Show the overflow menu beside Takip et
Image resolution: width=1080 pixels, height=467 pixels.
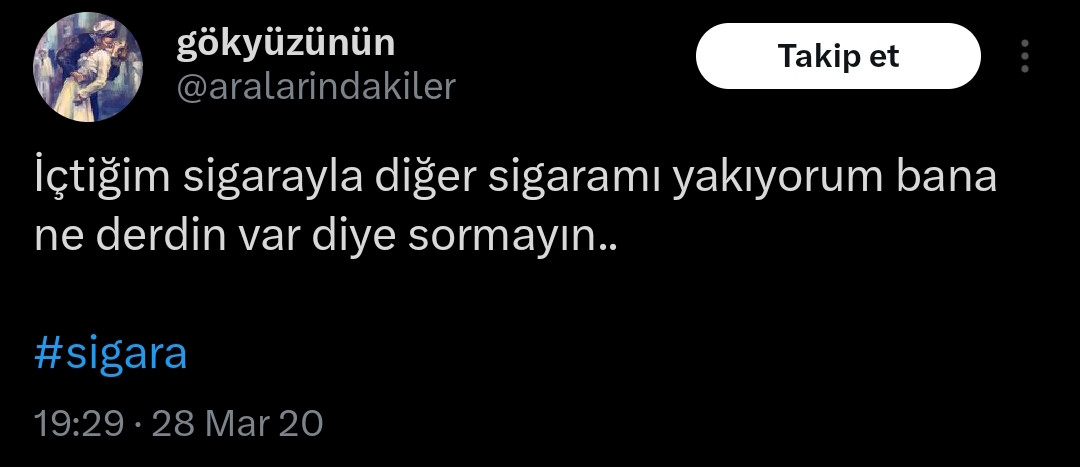[1025, 56]
